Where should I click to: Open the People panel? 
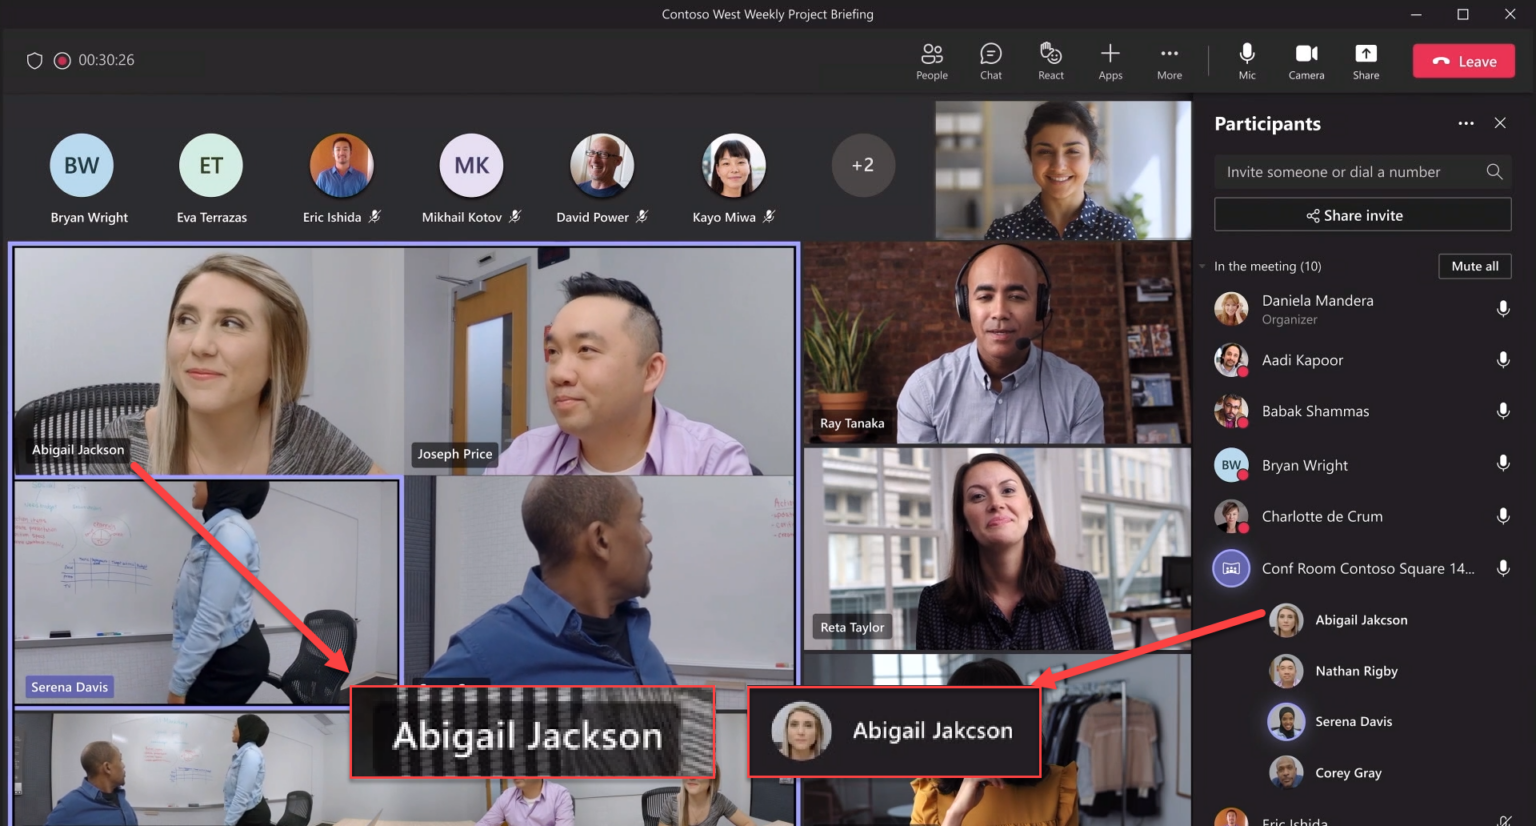(931, 60)
